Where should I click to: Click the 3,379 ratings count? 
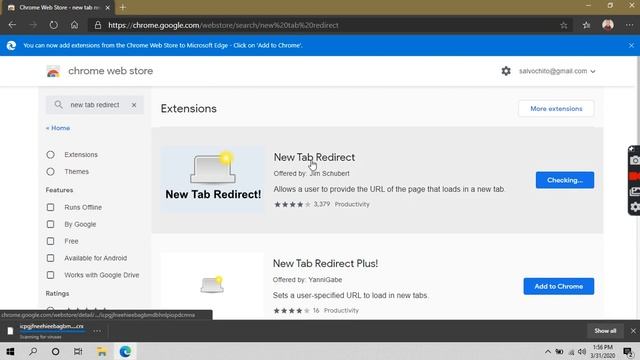pos(322,204)
